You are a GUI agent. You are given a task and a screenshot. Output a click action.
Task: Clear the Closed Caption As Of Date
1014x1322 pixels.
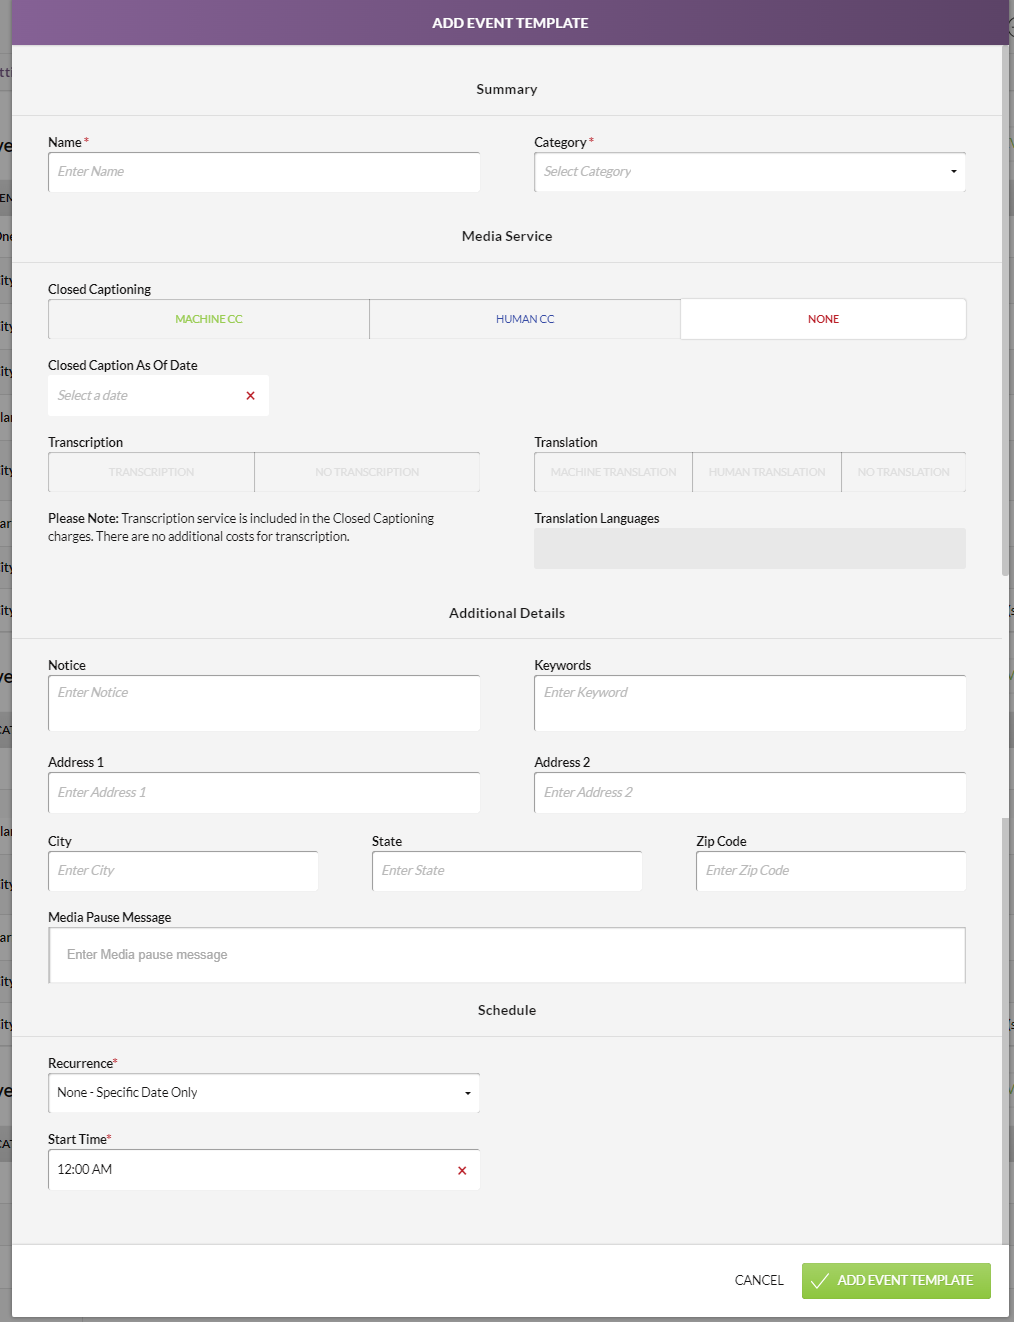point(250,396)
